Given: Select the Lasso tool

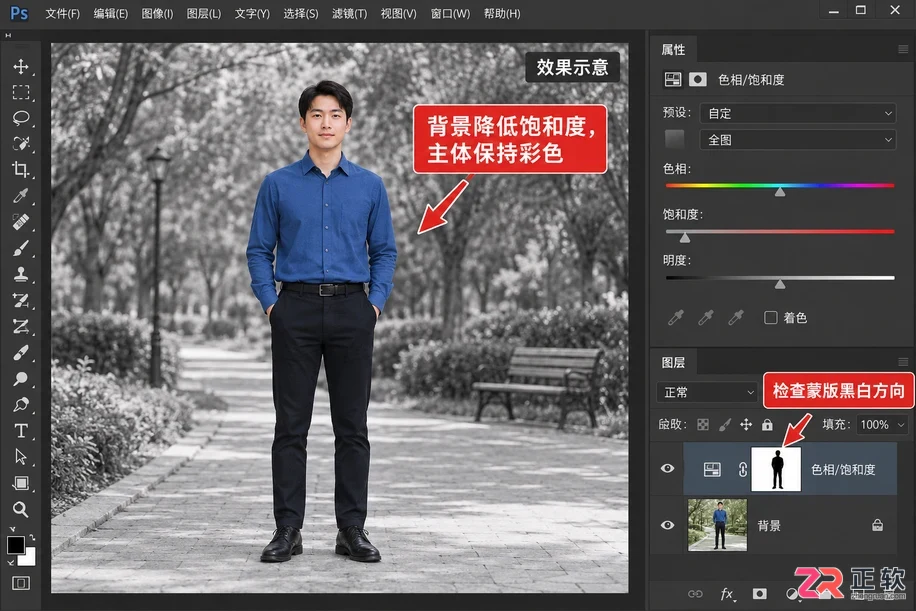Looking at the screenshot, I should click(x=21, y=117).
